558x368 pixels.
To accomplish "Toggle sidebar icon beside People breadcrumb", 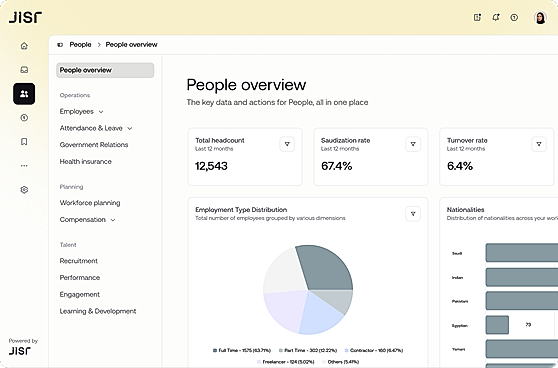I will [60, 44].
